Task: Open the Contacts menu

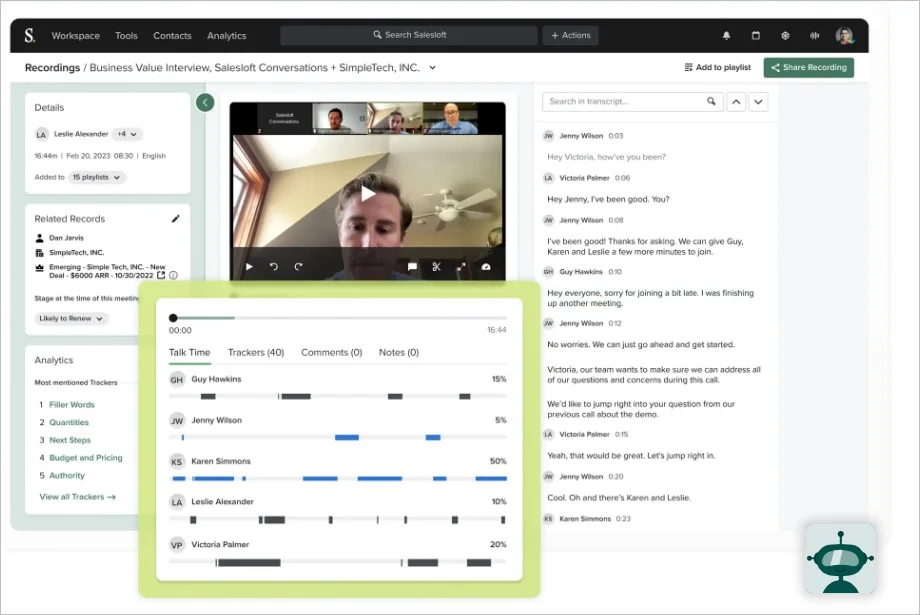Action: (172, 36)
